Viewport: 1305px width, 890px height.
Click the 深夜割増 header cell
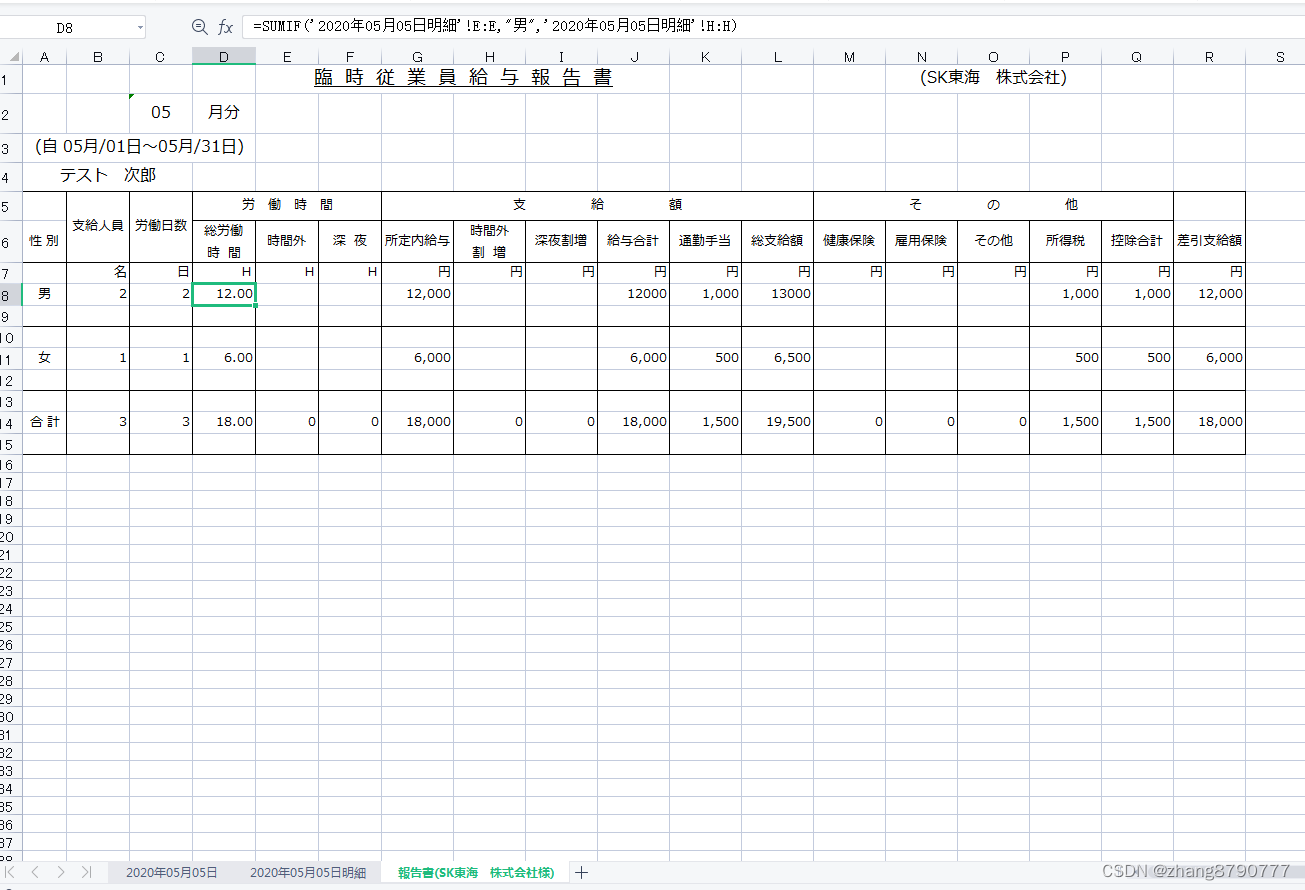coord(561,241)
